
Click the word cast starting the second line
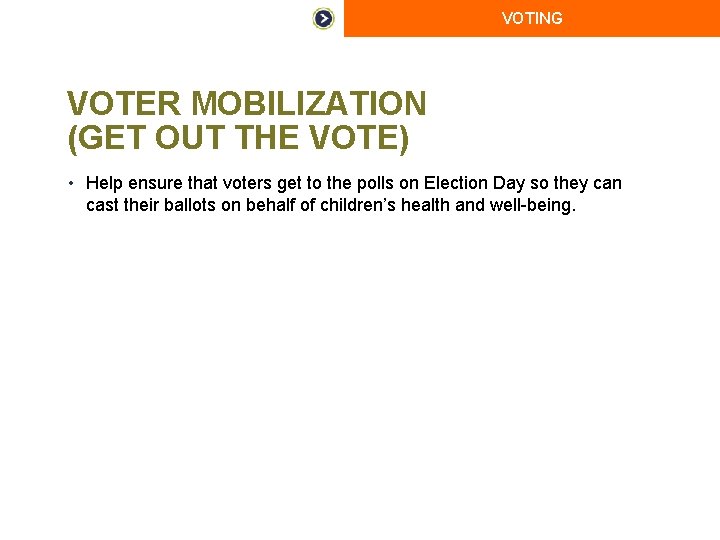point(103,206)
